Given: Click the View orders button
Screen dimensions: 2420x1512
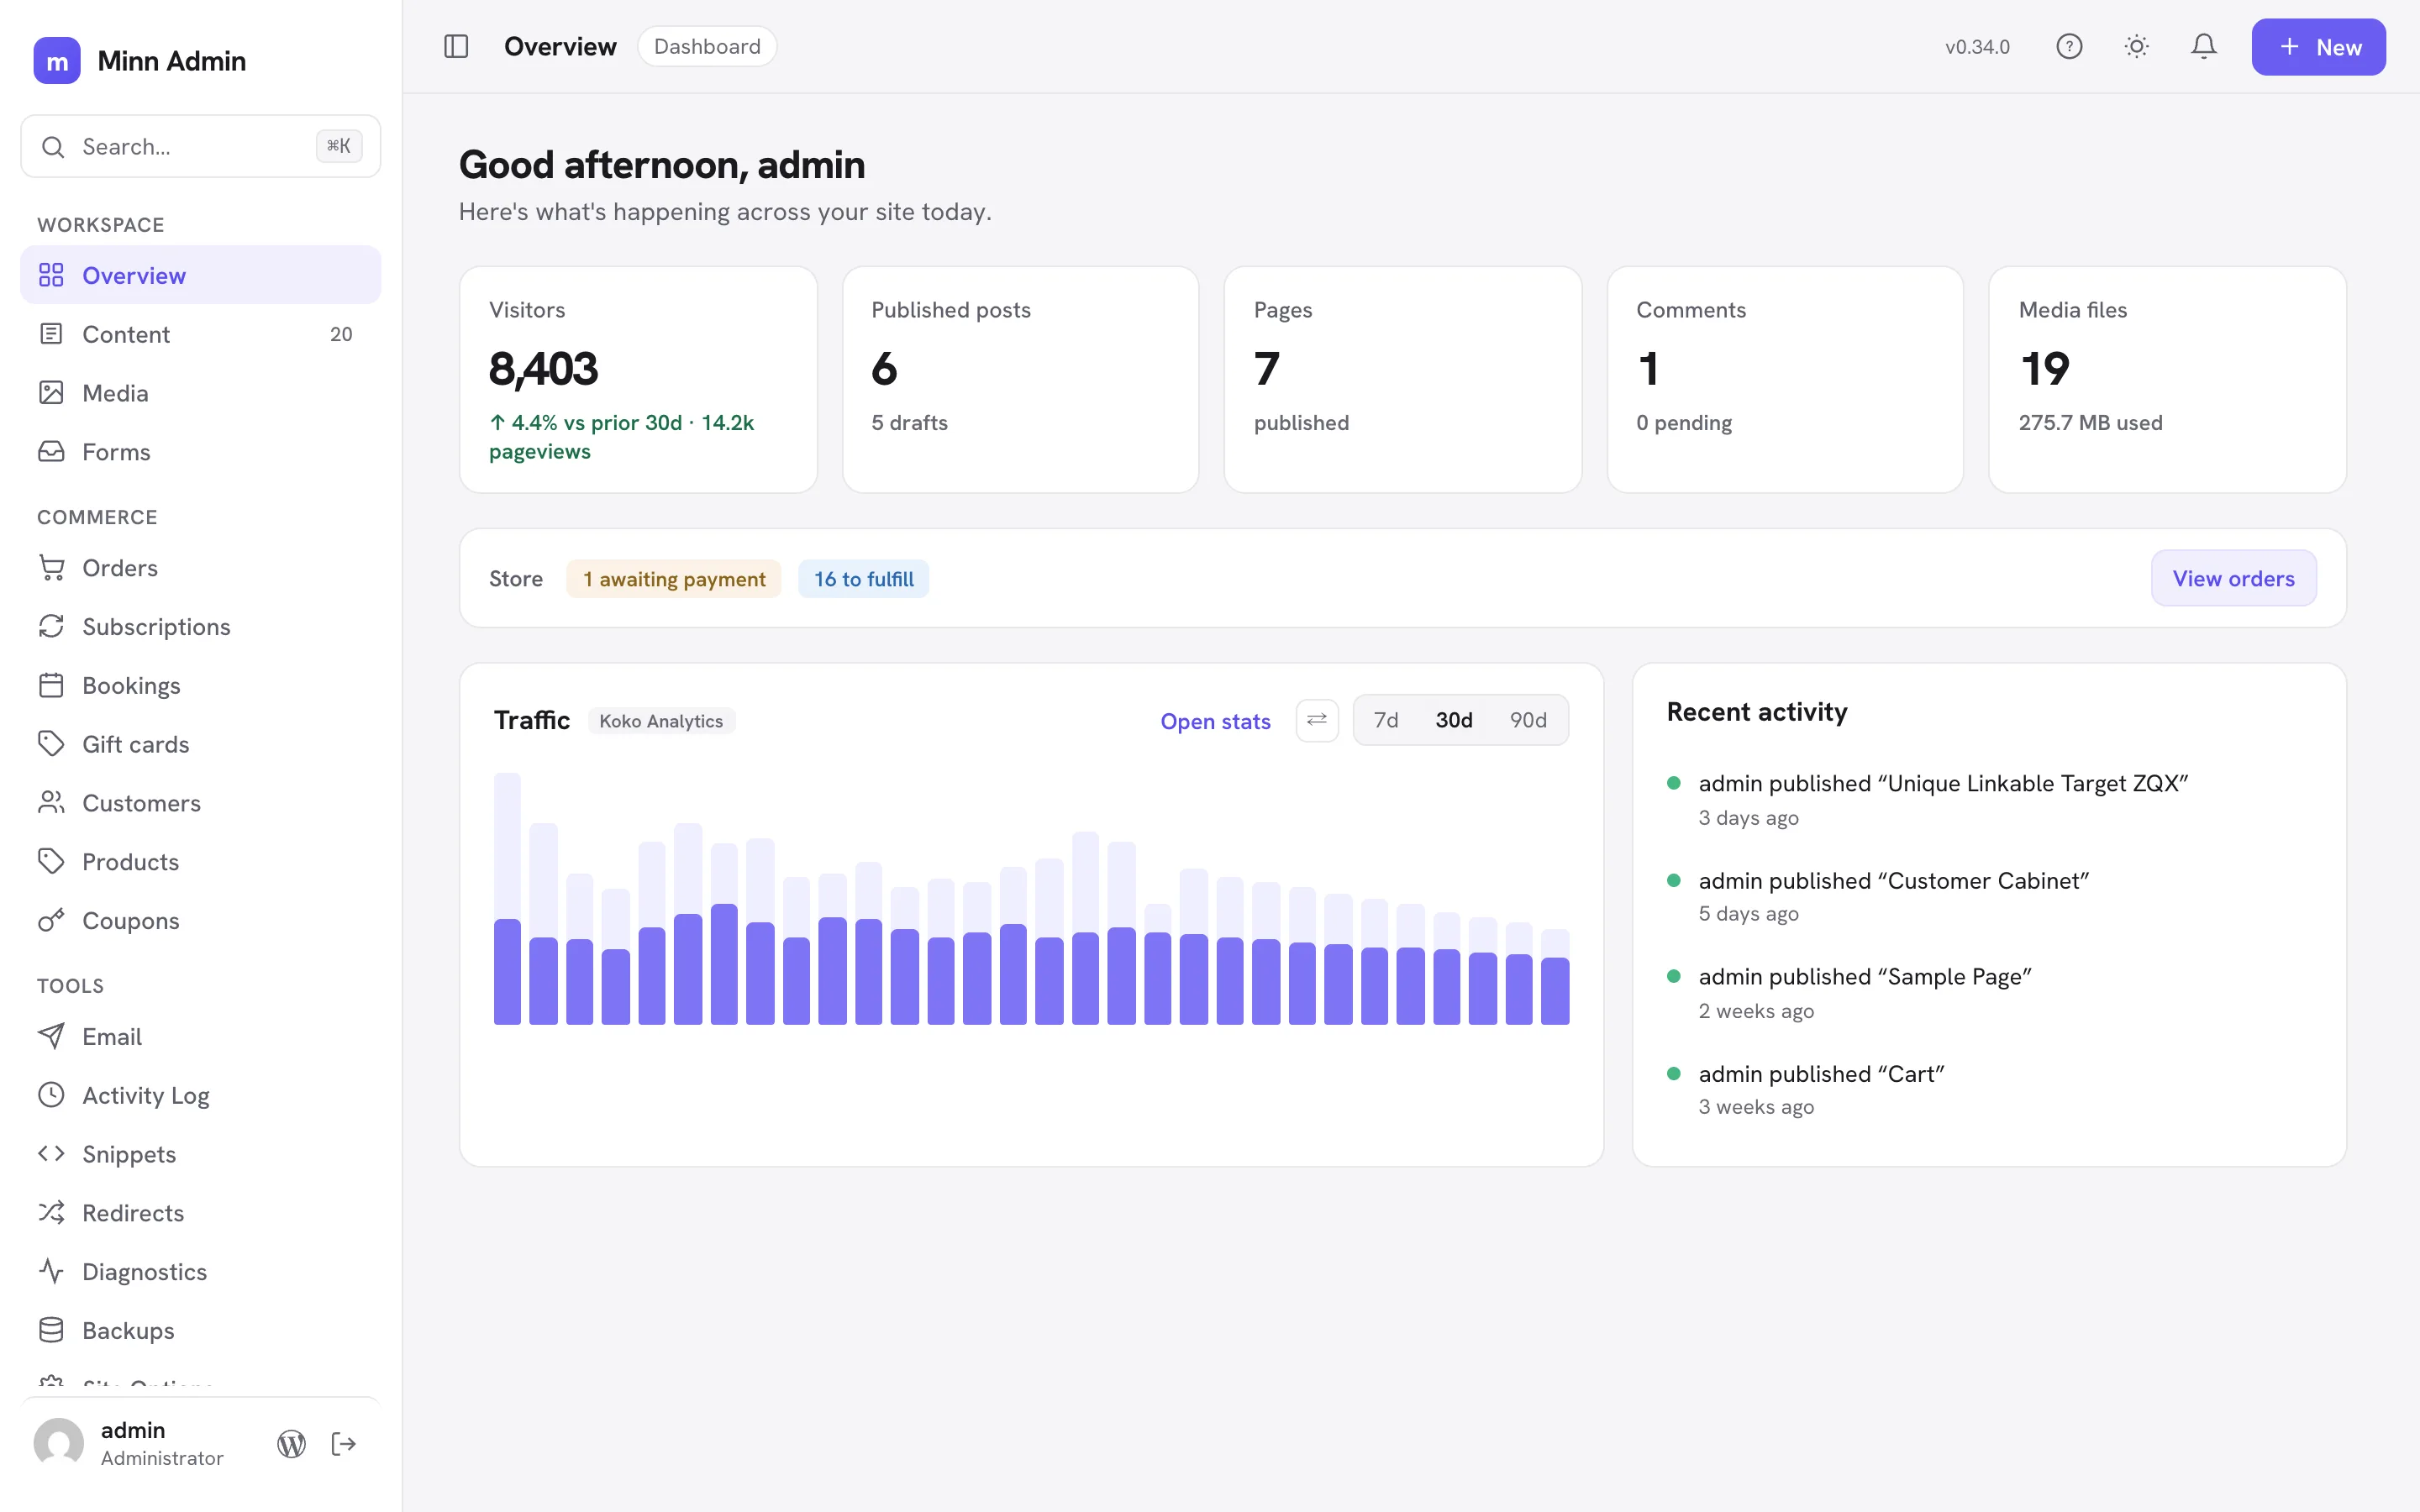Looking at the screenshot, I should [2234, 578].
